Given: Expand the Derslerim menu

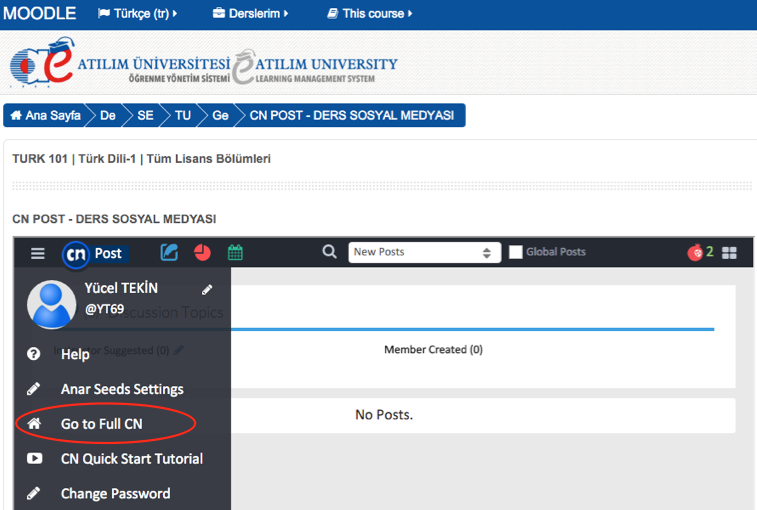Looking at the screenshot, I should click(x=251, y=14).
